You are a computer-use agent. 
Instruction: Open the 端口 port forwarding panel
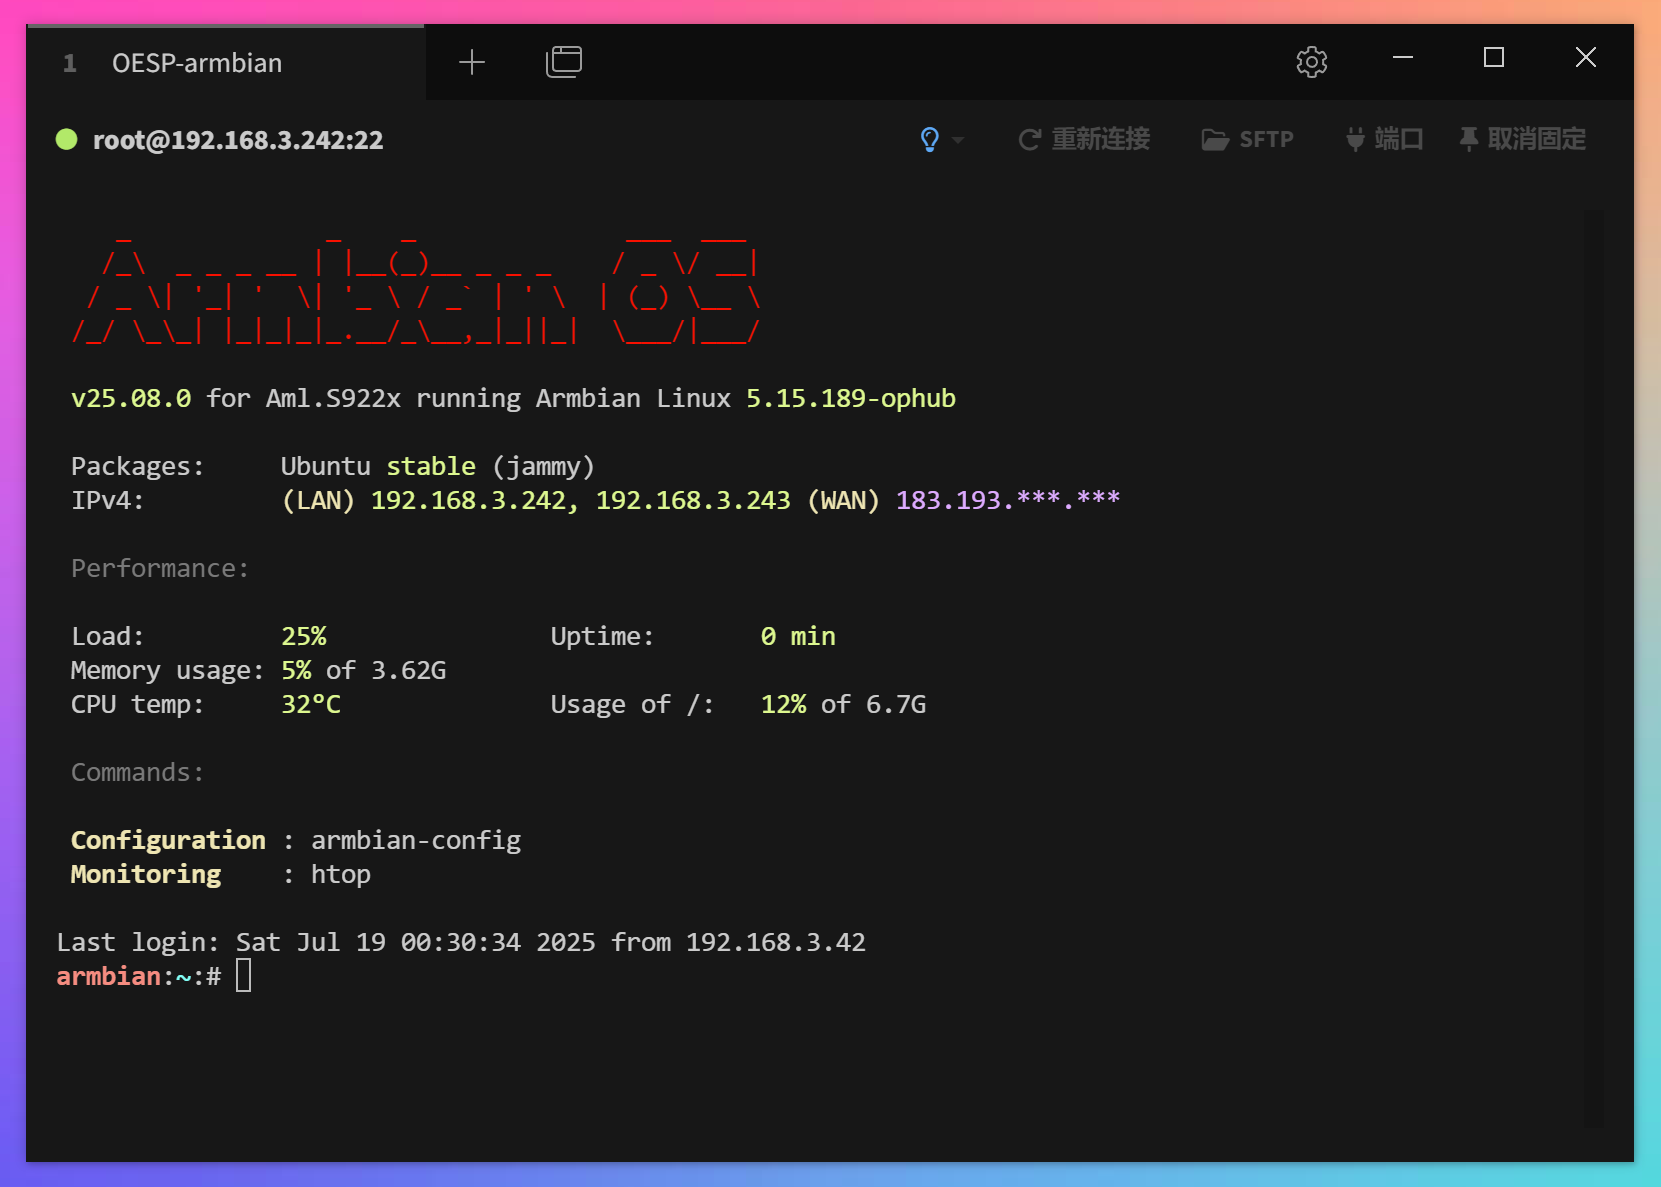click(1384, 139)
